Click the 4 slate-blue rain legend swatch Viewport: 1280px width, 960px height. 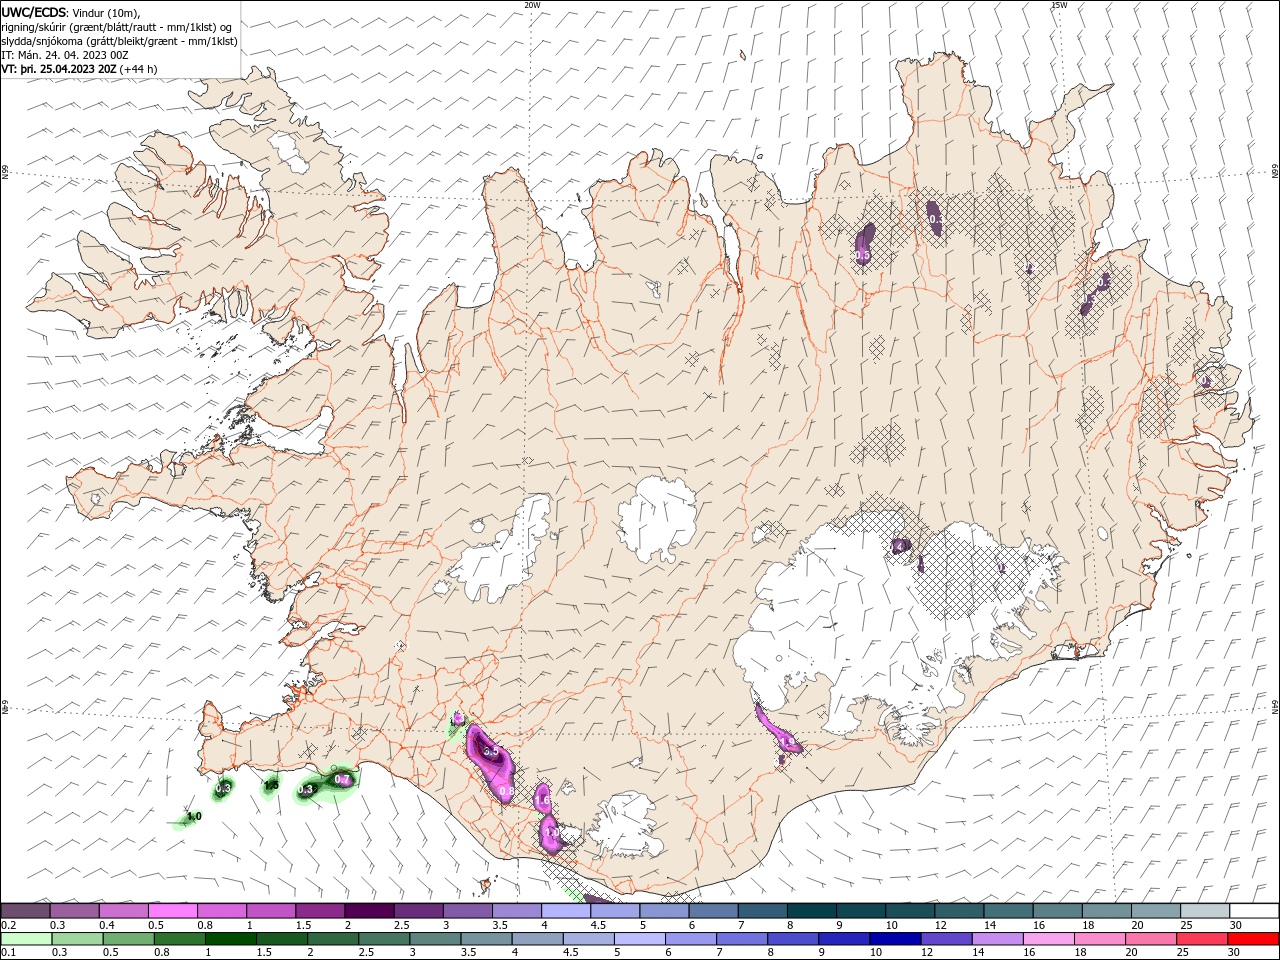537,938
